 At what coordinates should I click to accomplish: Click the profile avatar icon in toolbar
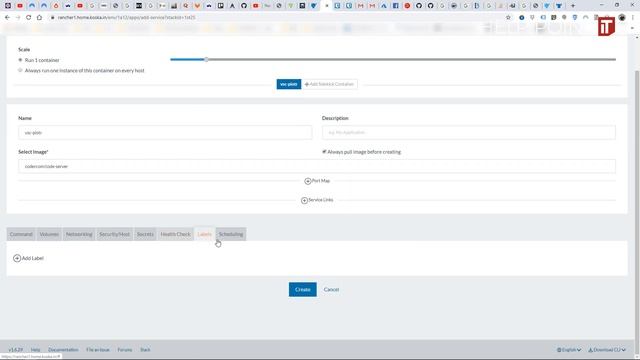622,18
